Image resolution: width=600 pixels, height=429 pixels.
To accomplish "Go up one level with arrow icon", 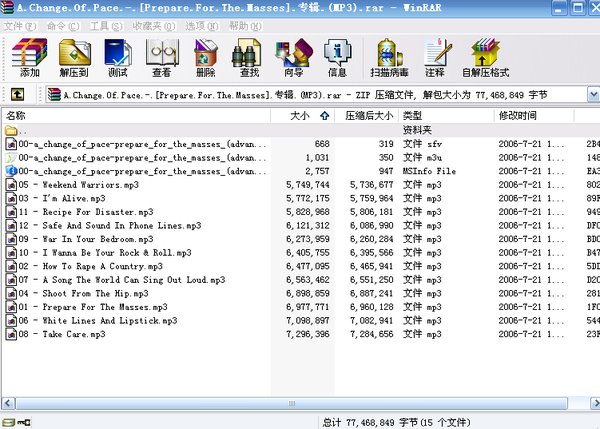I will click(17, 94).
